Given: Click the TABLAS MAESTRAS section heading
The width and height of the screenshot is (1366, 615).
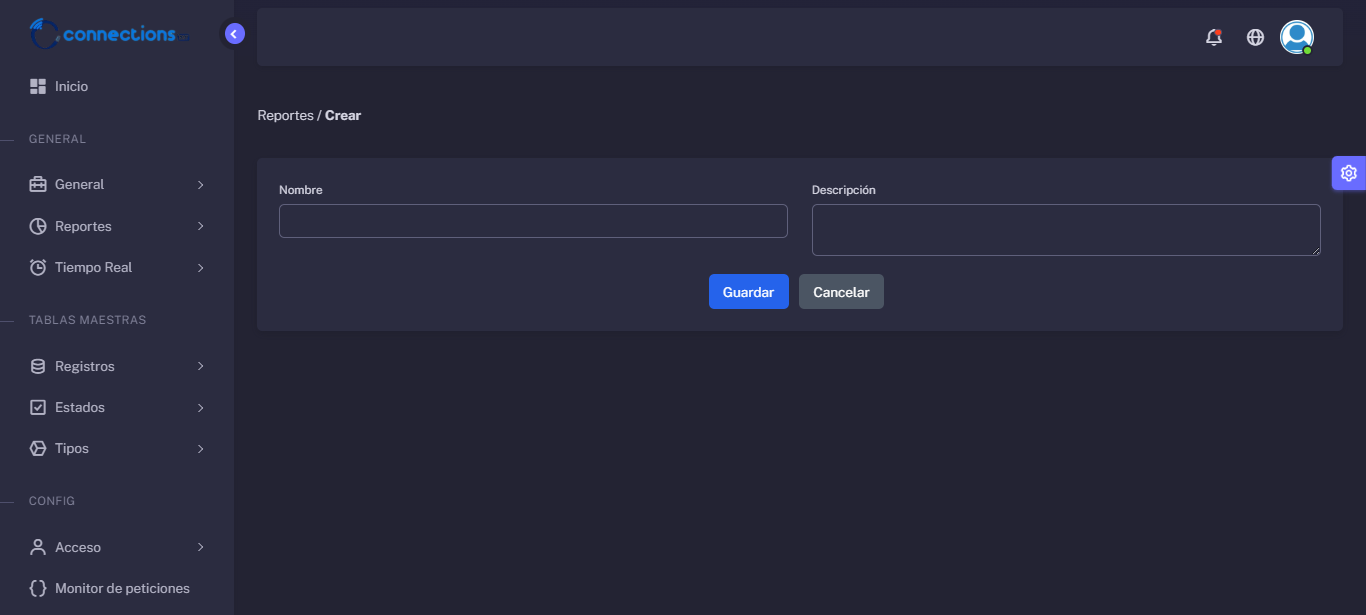Looking at the screenshot, I should tap(87, 320).
